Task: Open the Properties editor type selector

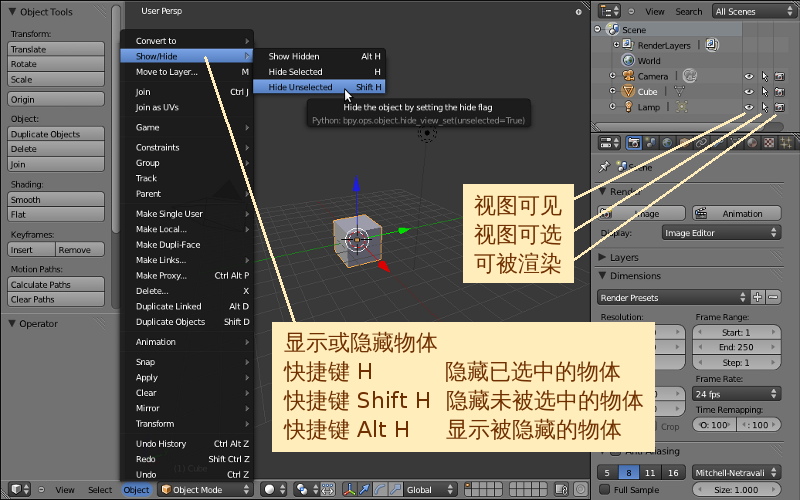Action: [610, 143]
